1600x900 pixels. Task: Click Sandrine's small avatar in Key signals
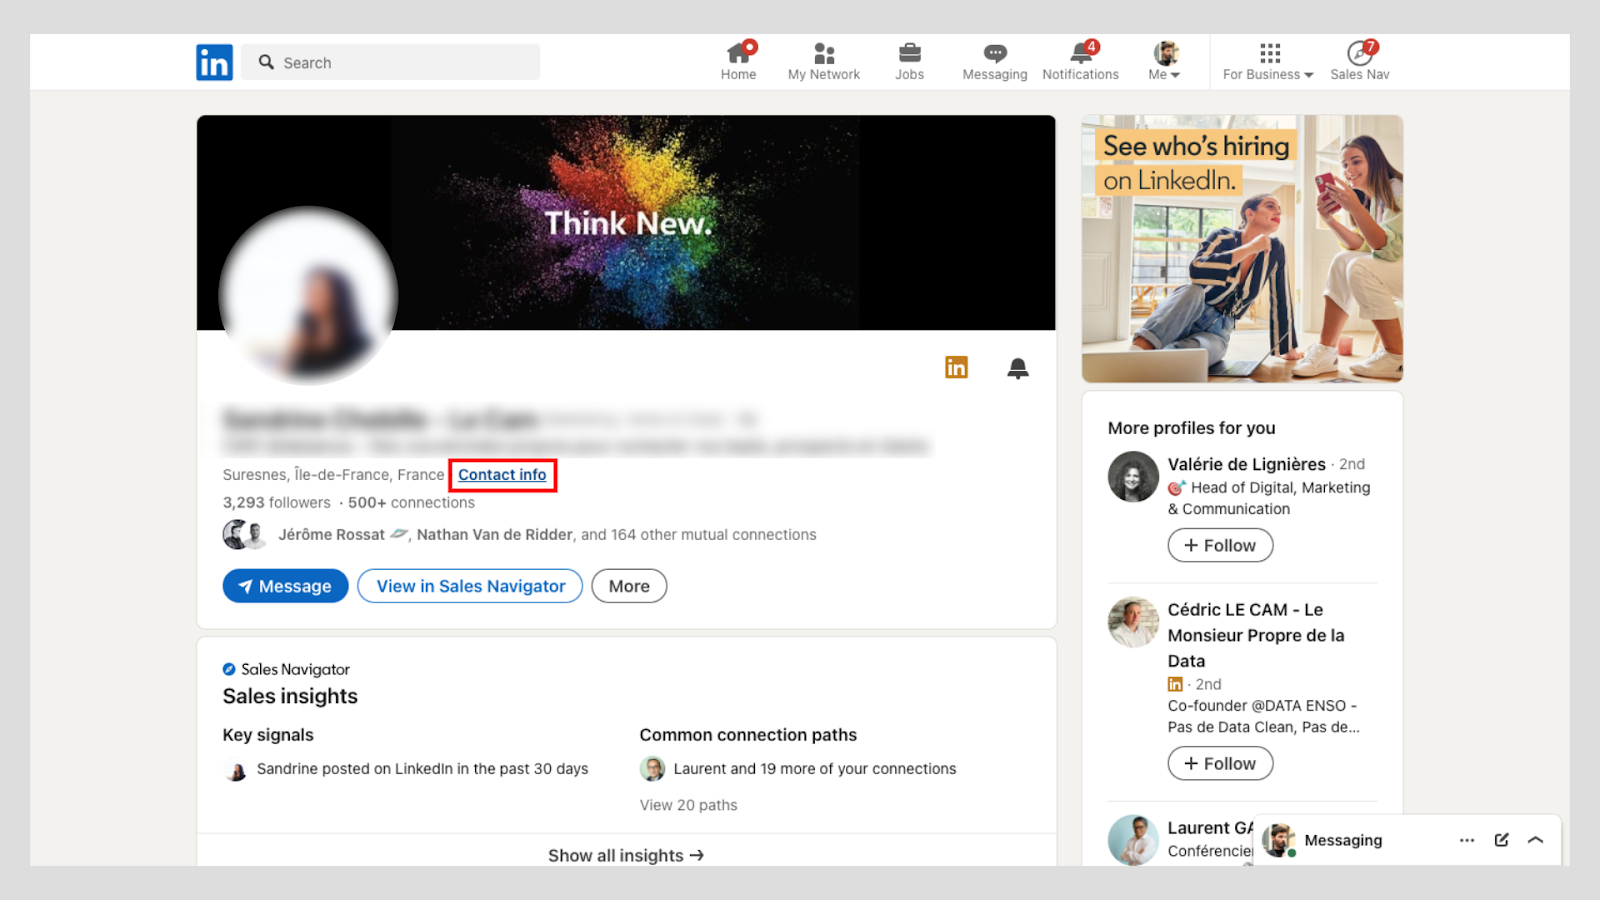click(235, 770)
